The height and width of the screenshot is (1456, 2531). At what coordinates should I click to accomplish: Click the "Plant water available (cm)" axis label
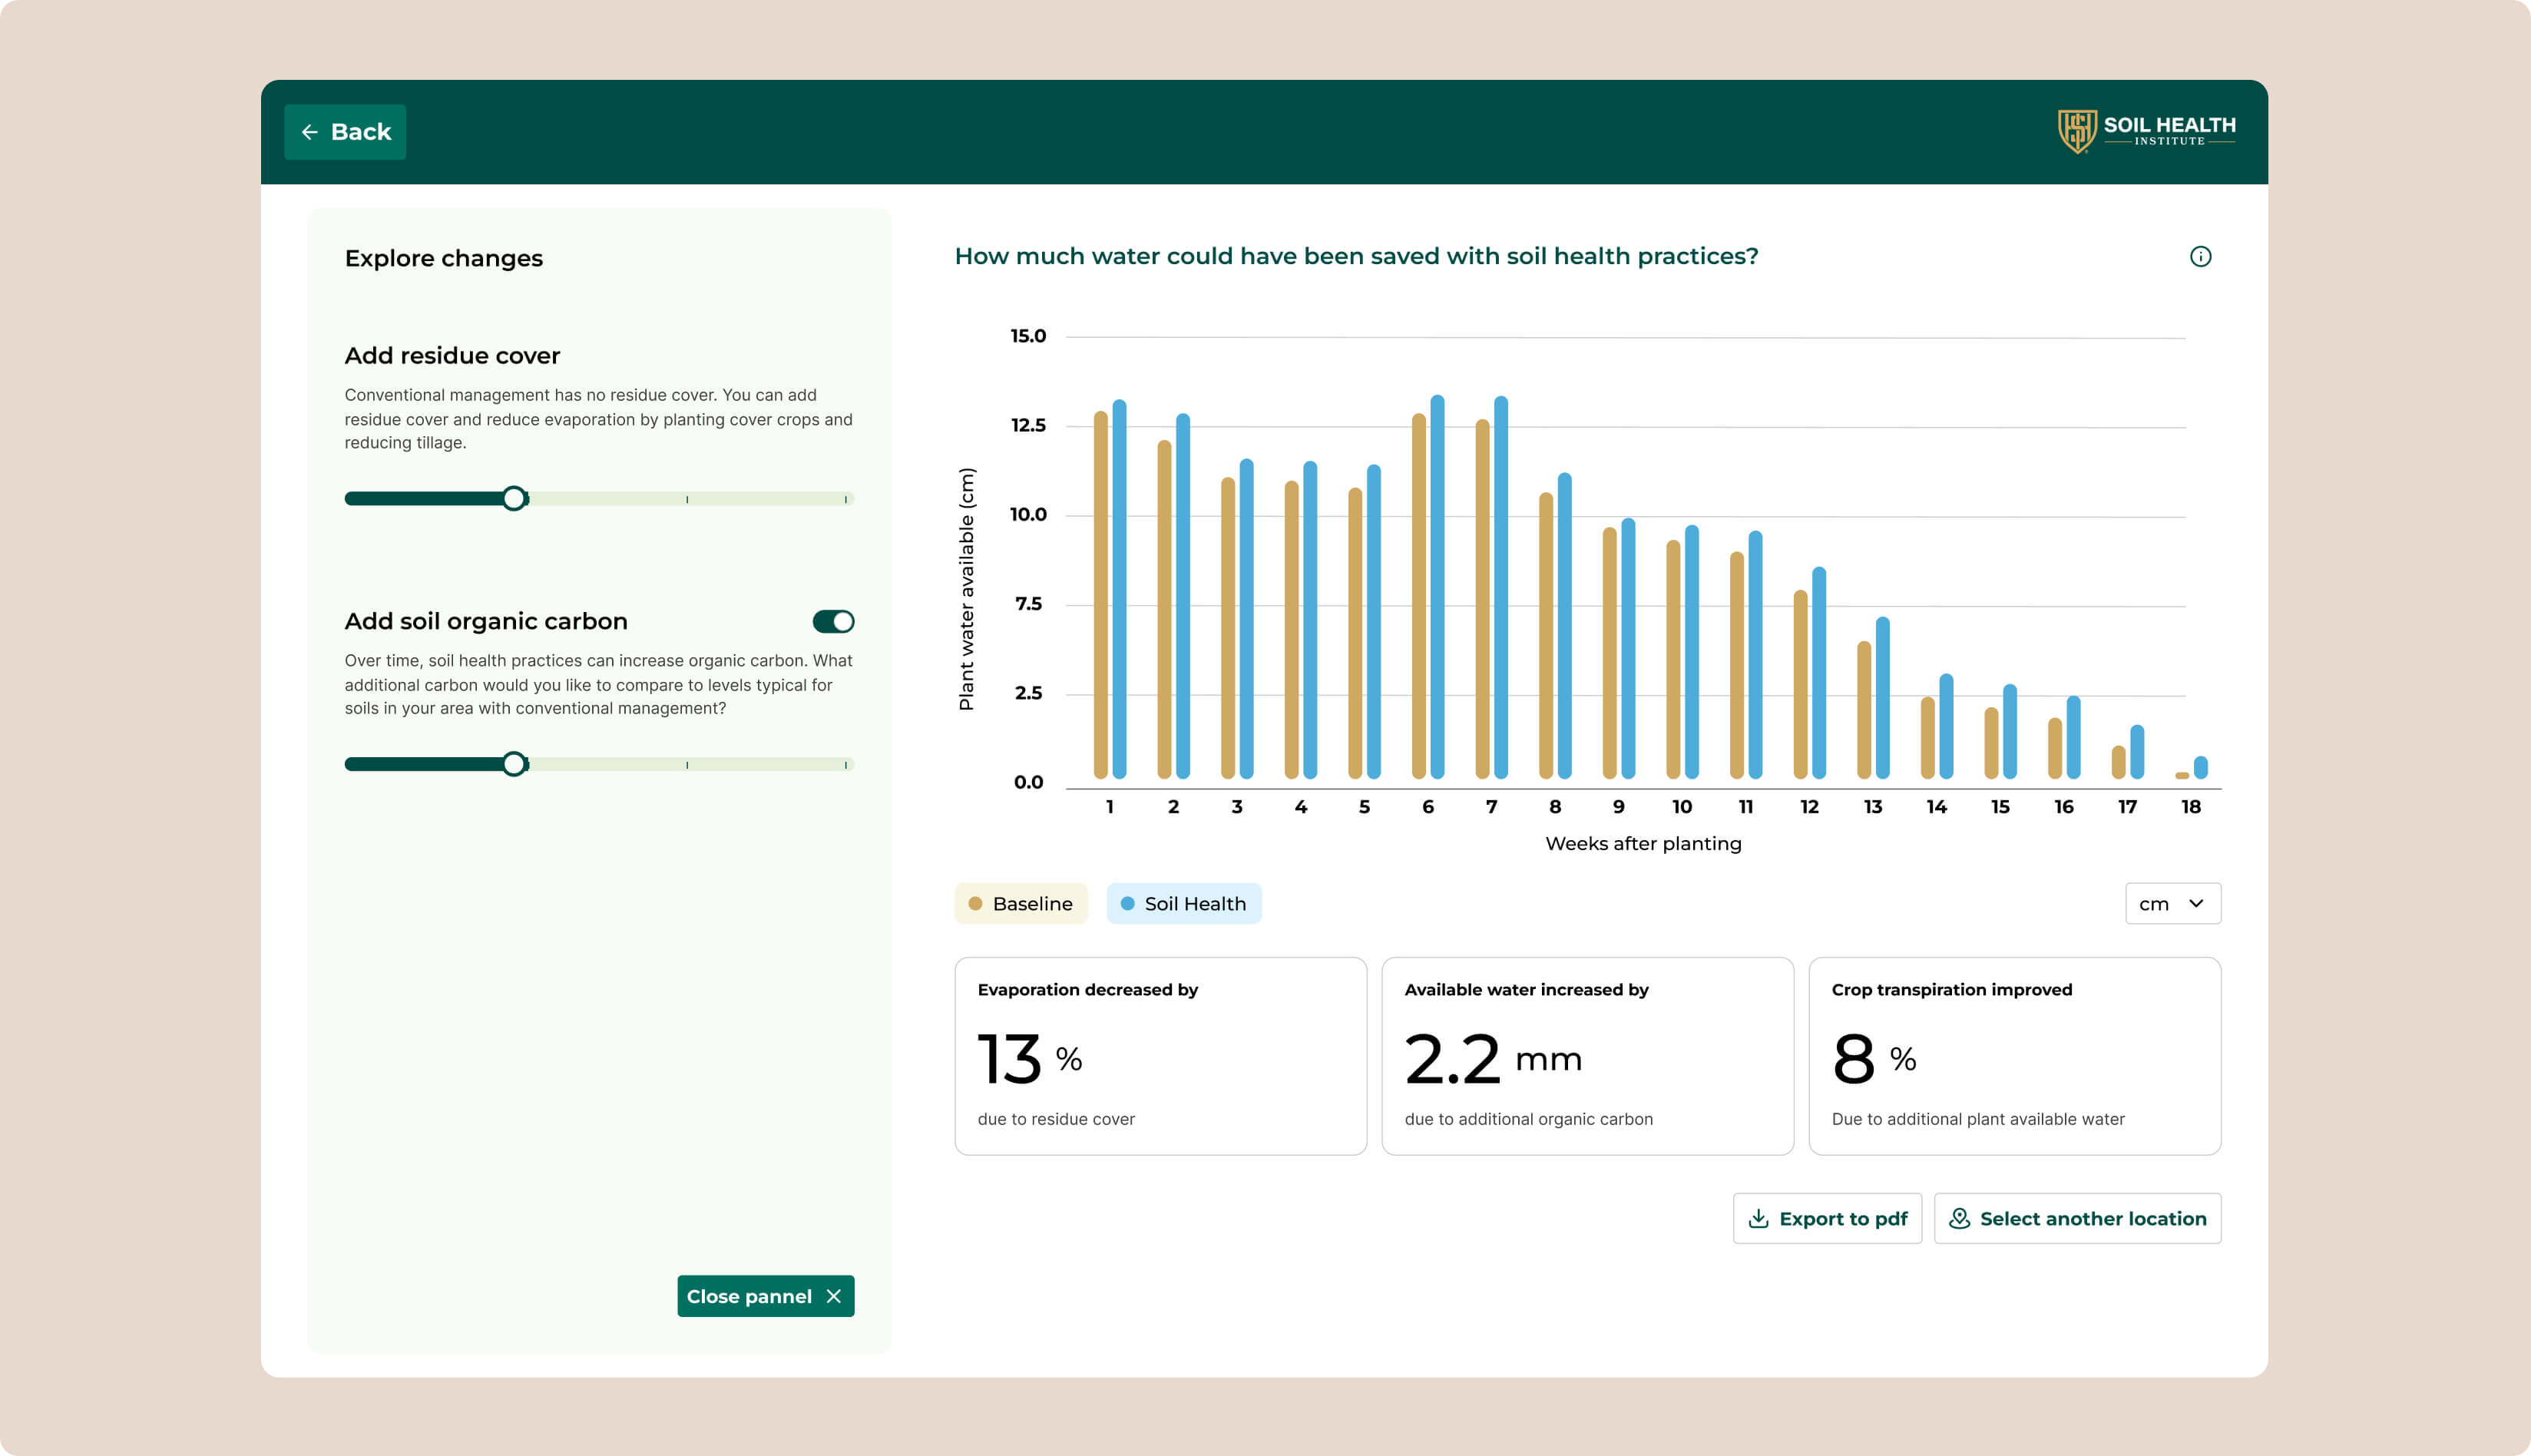pyautogui.click(x=966, y=590)
